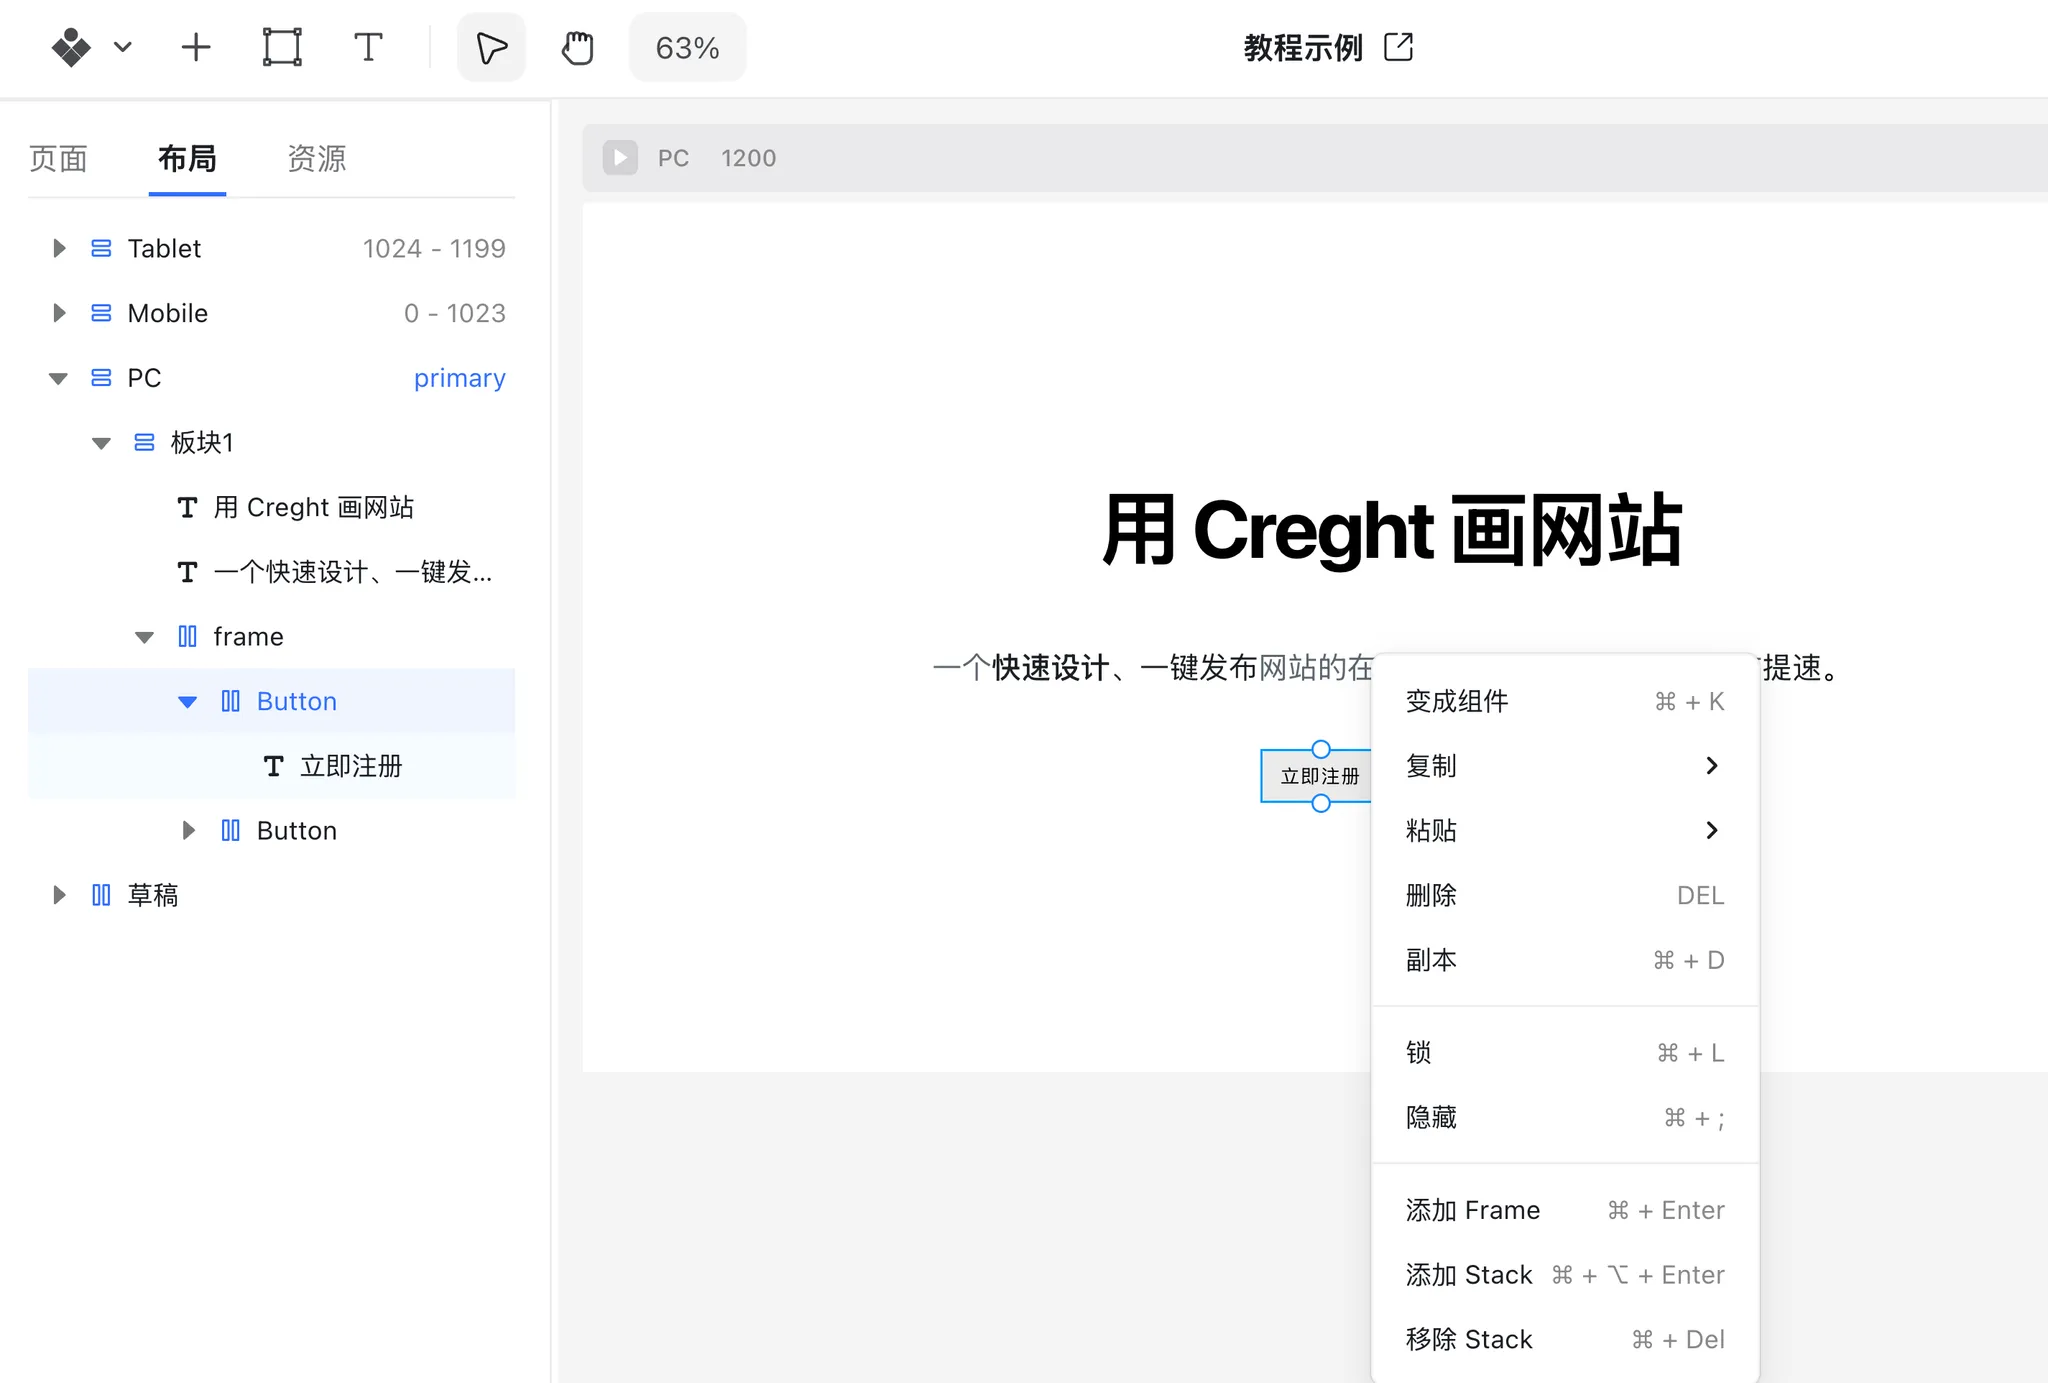The width and height of the screenshot is (2048, 1383).
Task: Click the 板块1 stack icon
Action: click(144, 442)
